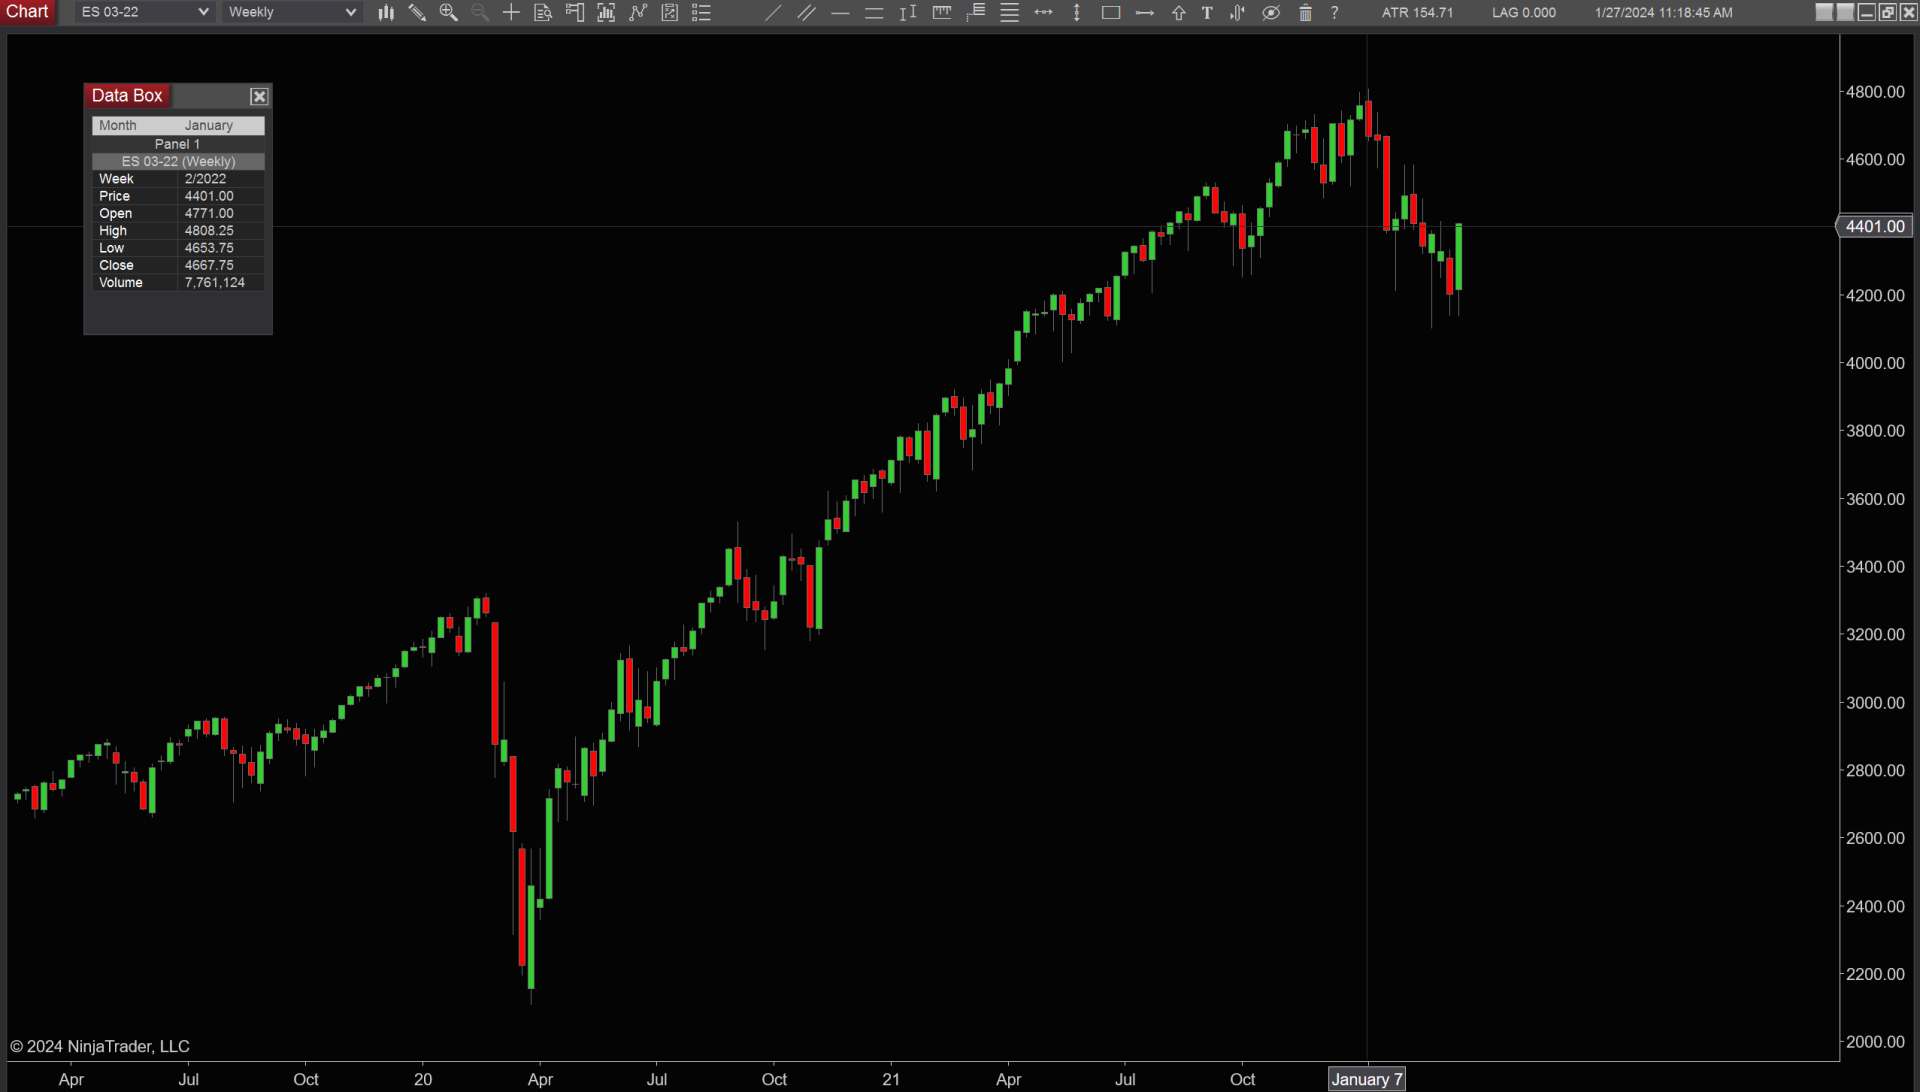The width and height of the screenshot is (1920, 1092).
Task: Open the ES 03-22 instrument dropdown
Action: coord(144,12)
